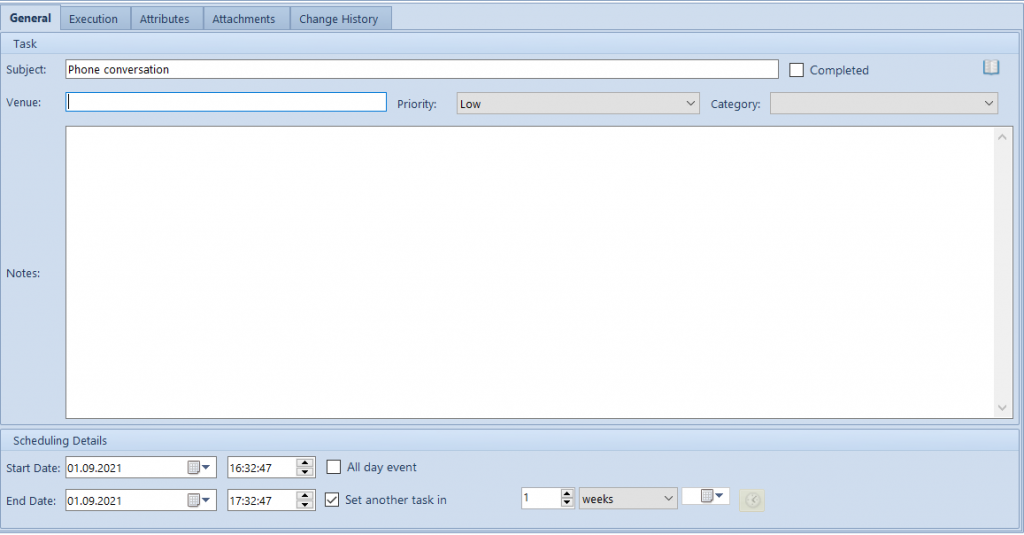Decrease end time with down spinner
The width and height of the screenshot is (1024, 535).
[305, 505]
